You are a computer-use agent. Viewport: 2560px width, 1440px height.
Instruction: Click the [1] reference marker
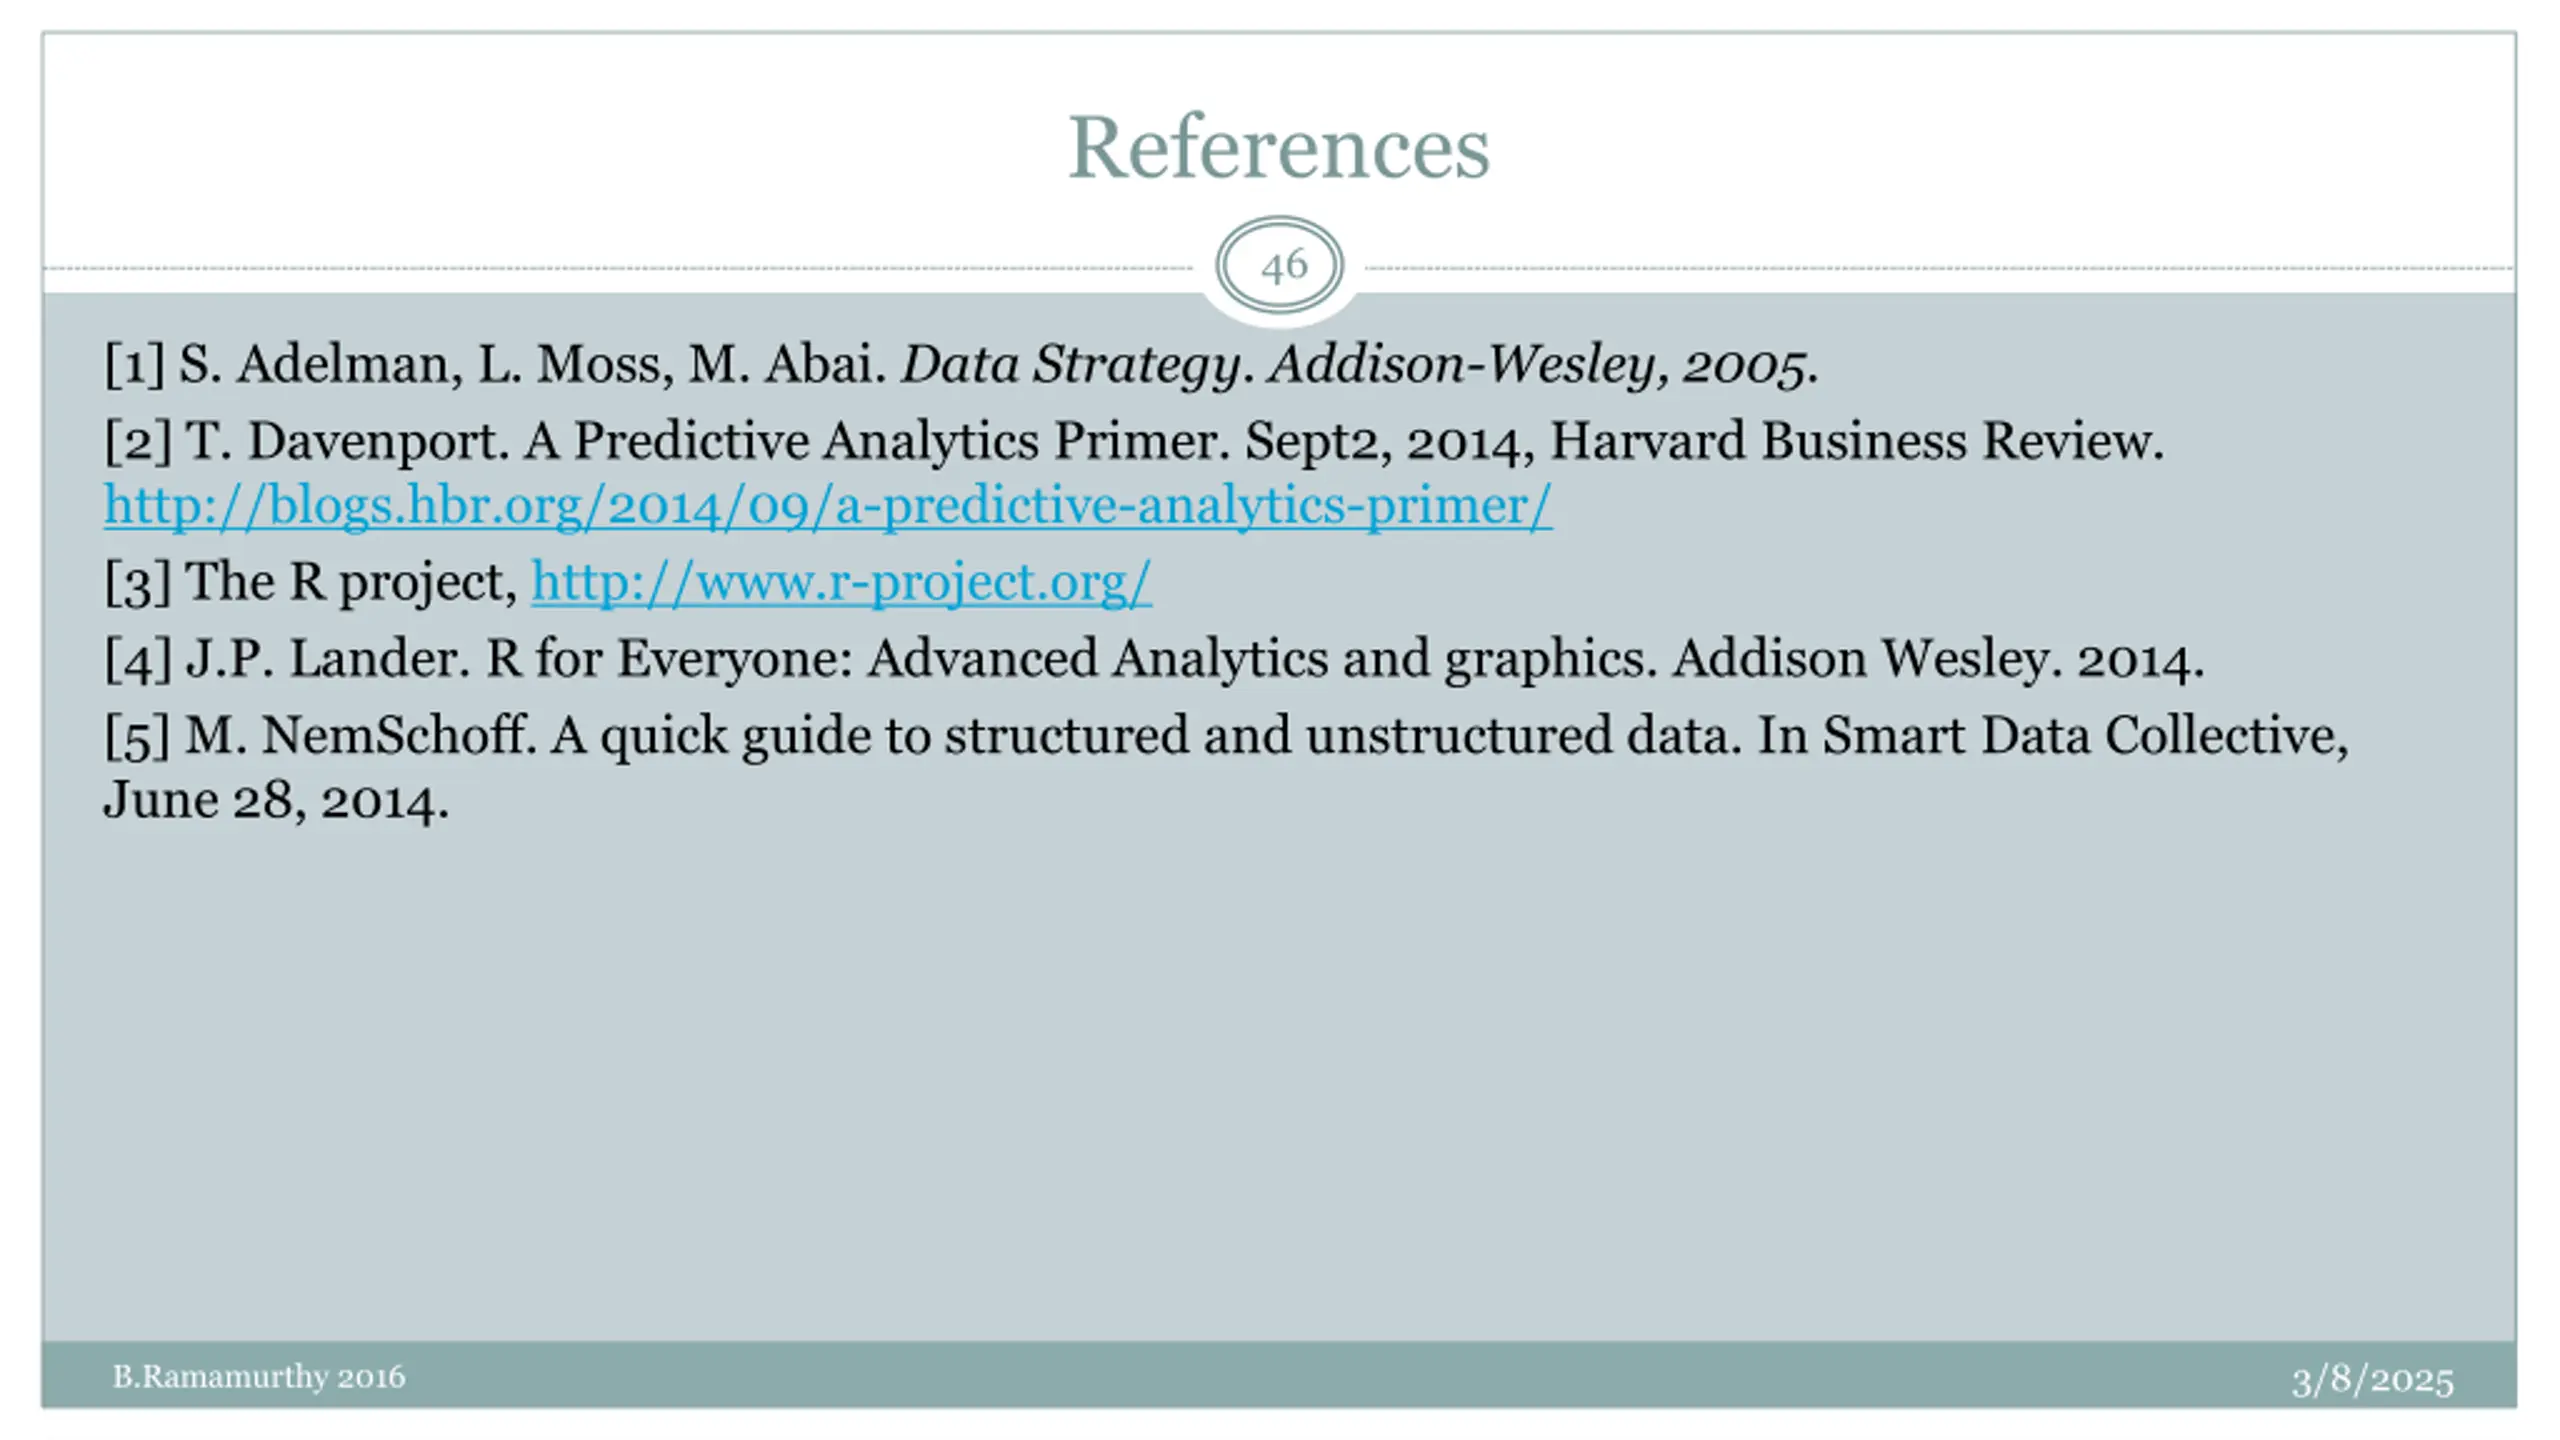click(134, 364)
